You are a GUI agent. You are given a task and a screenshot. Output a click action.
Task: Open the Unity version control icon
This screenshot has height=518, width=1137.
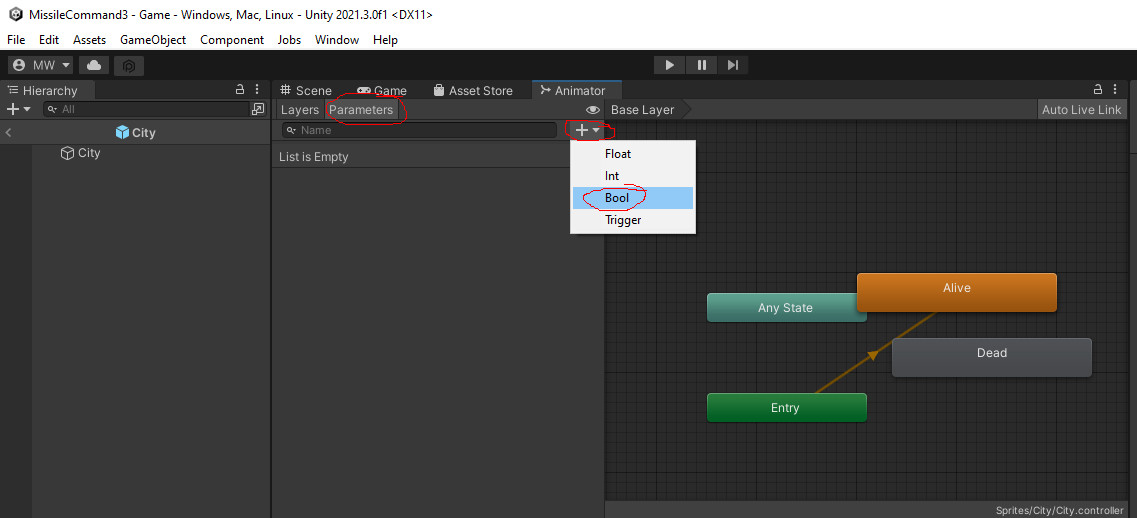(129, 65)
